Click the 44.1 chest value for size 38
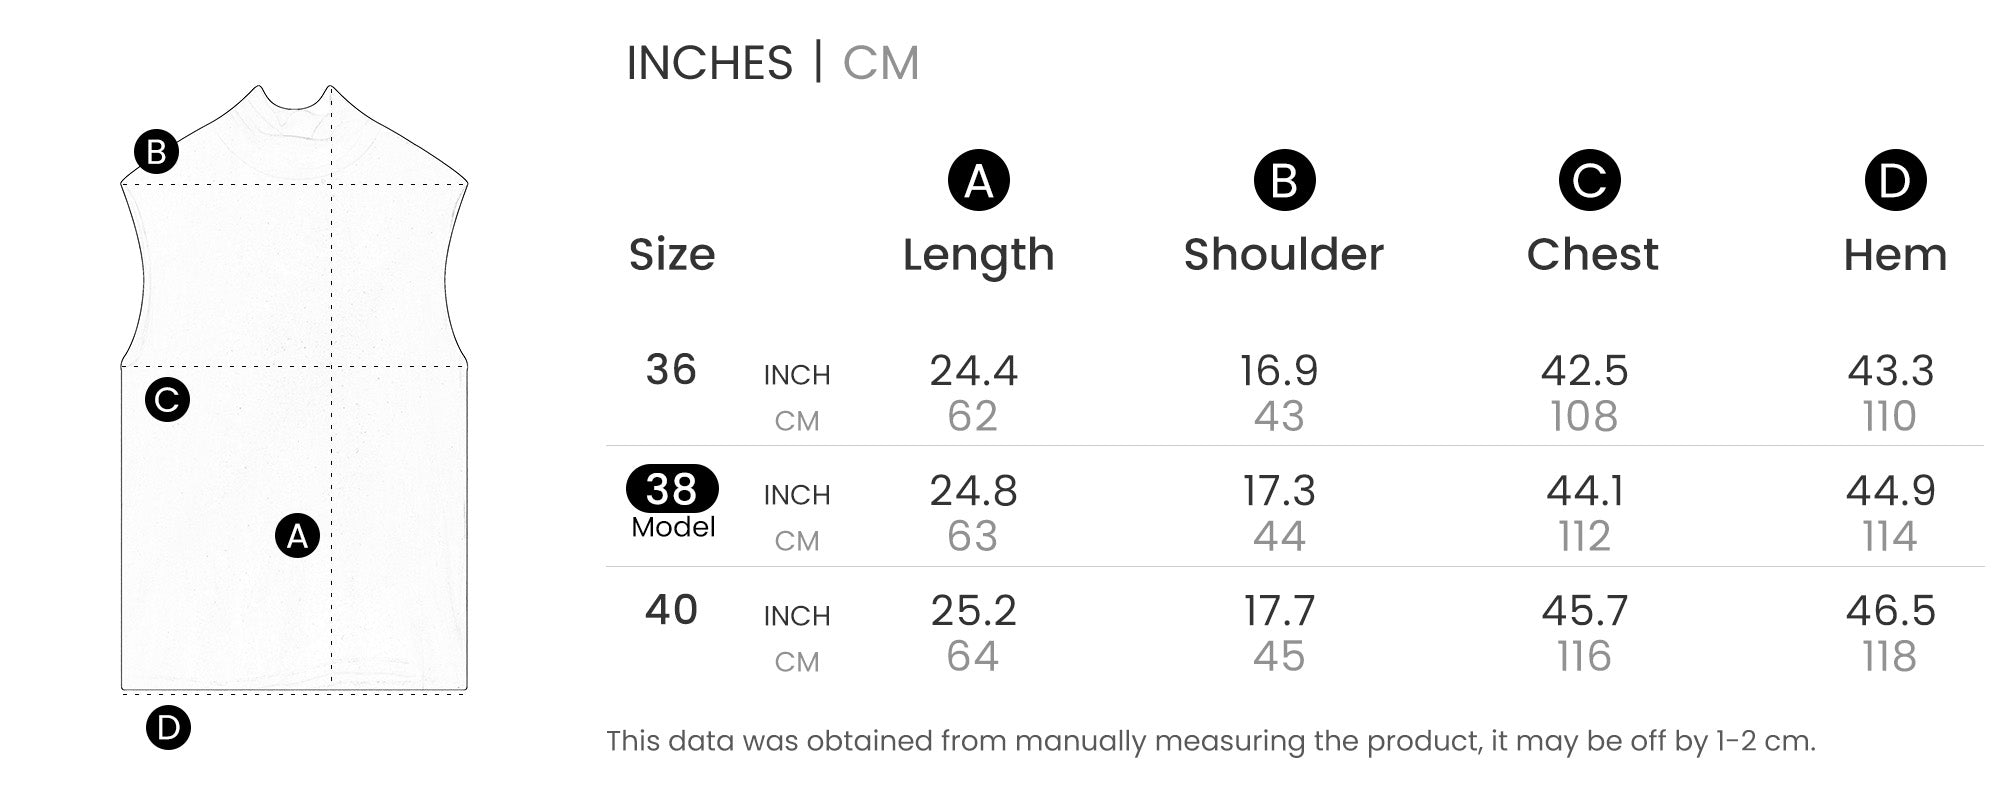This screenshot has height=806, width=2000. pos(1585,491)
